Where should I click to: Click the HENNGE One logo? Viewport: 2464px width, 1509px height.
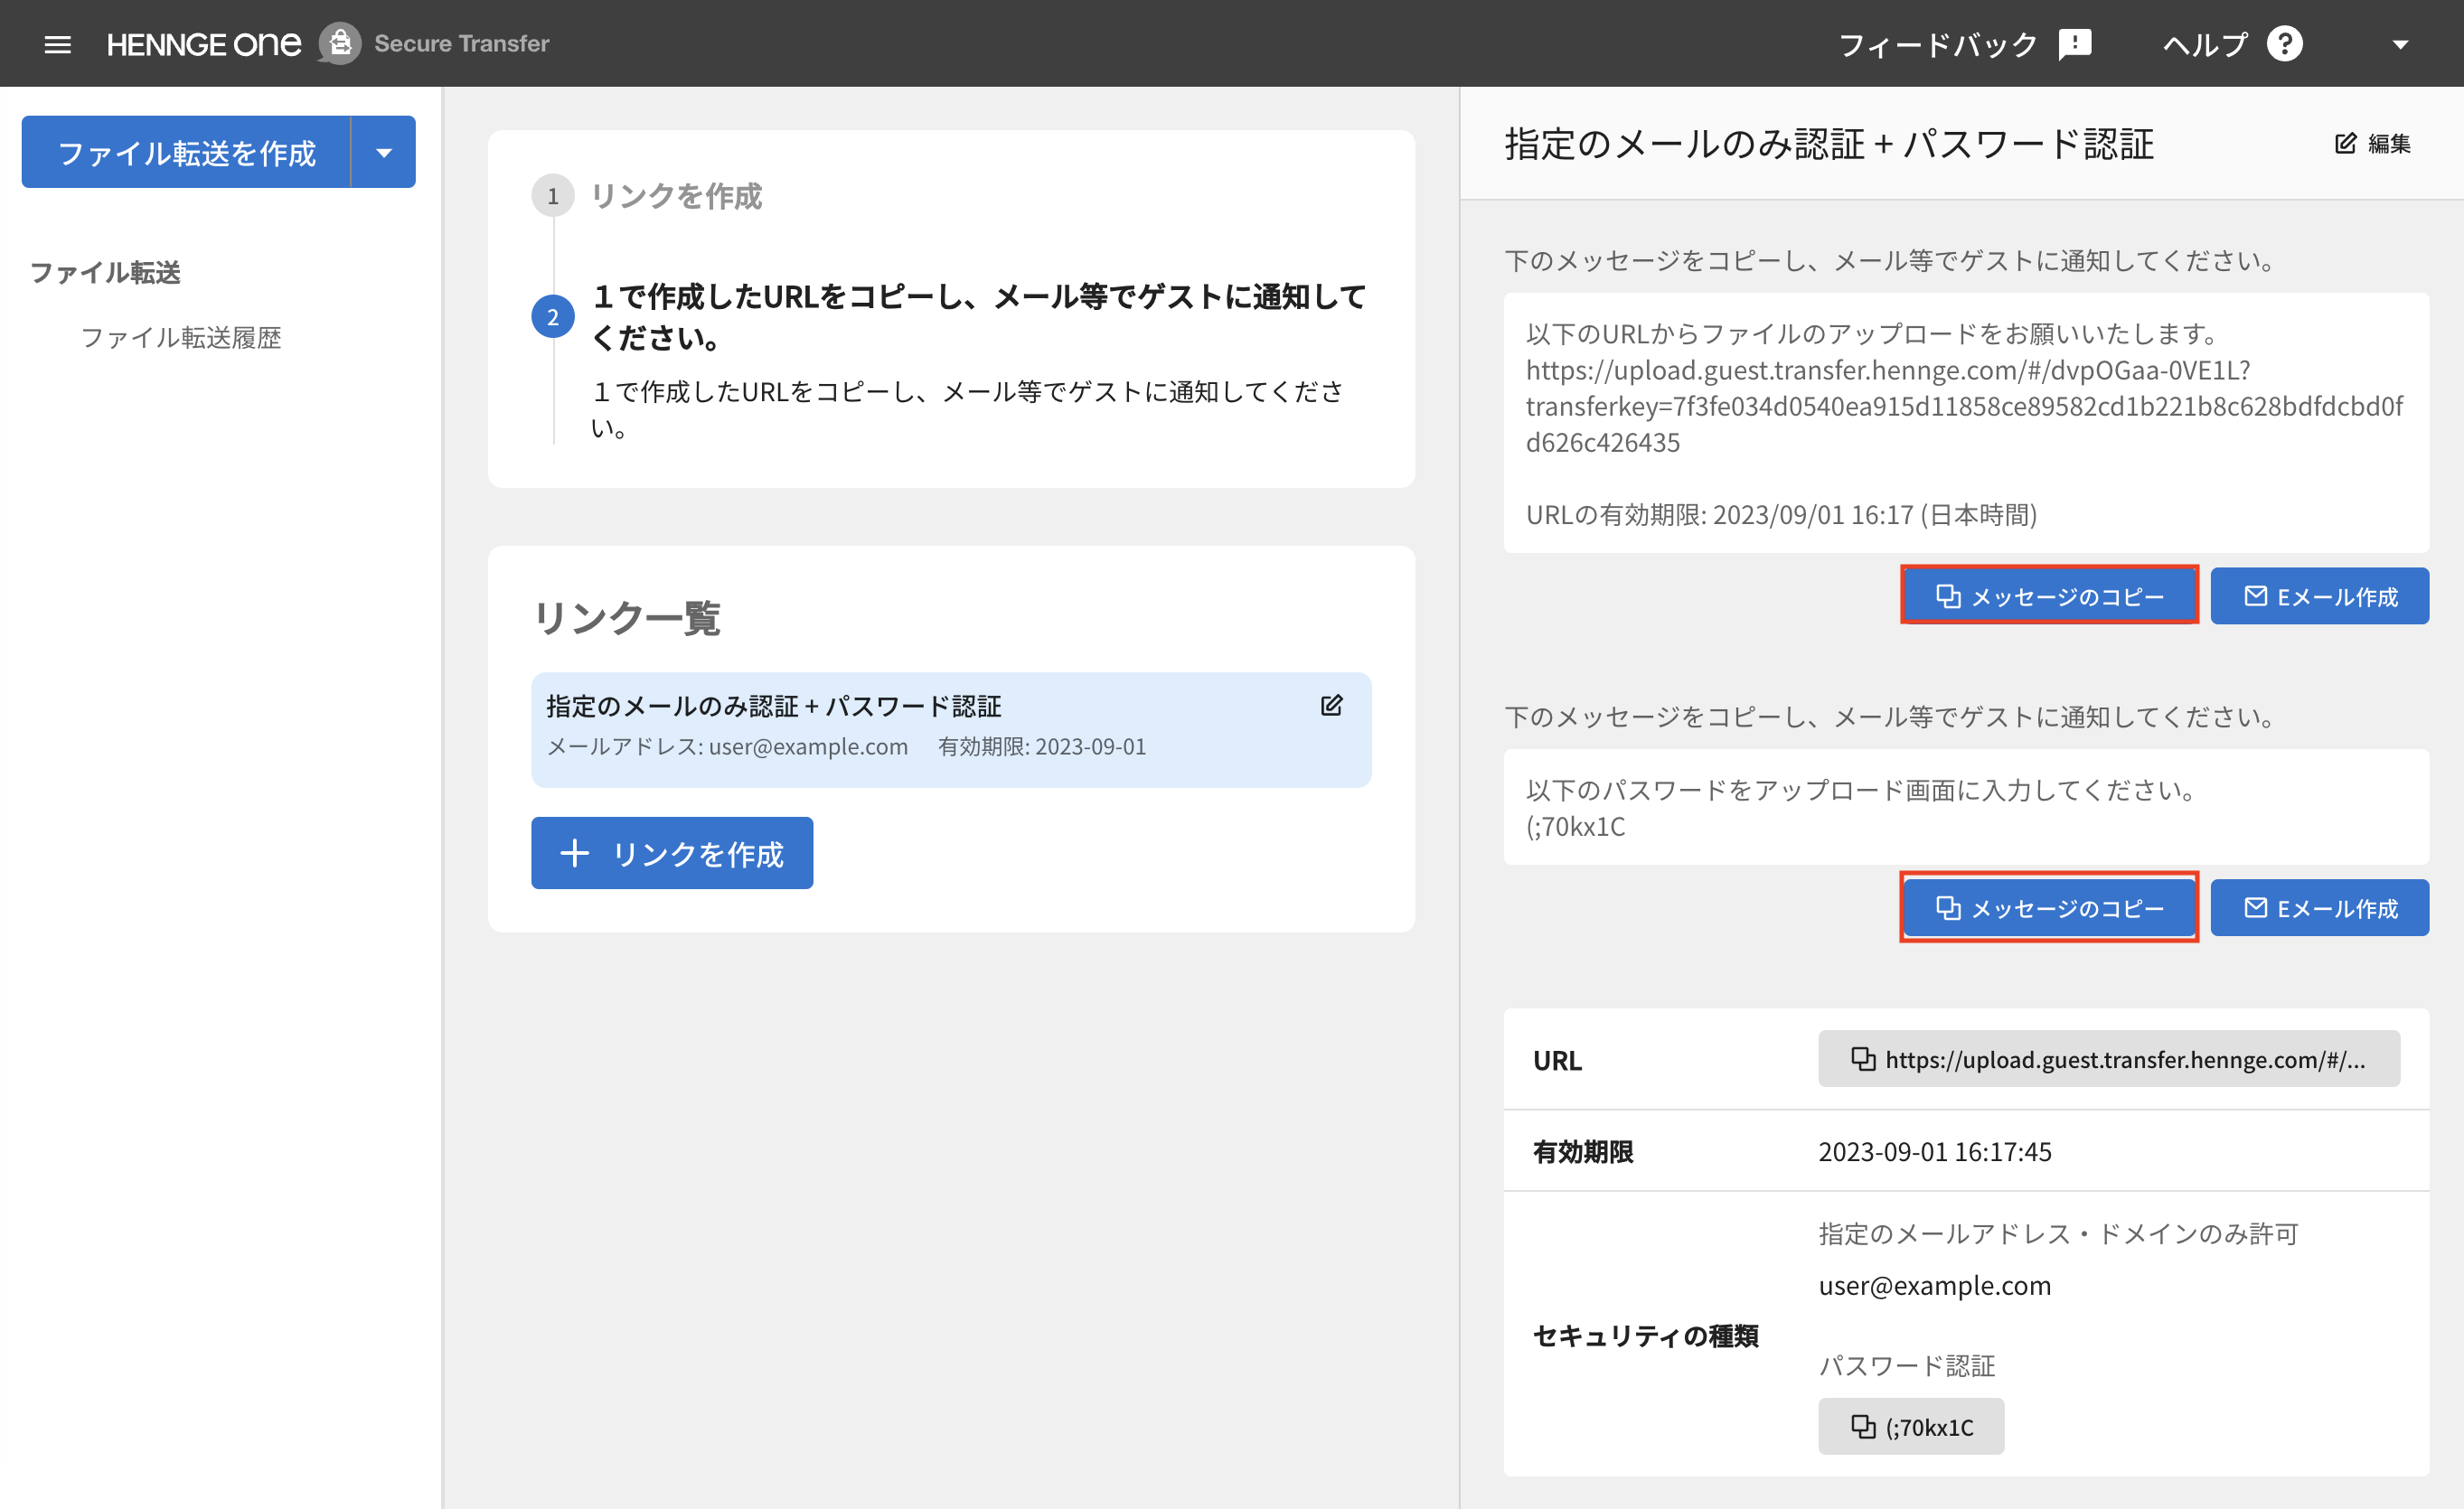pos(204,44)
